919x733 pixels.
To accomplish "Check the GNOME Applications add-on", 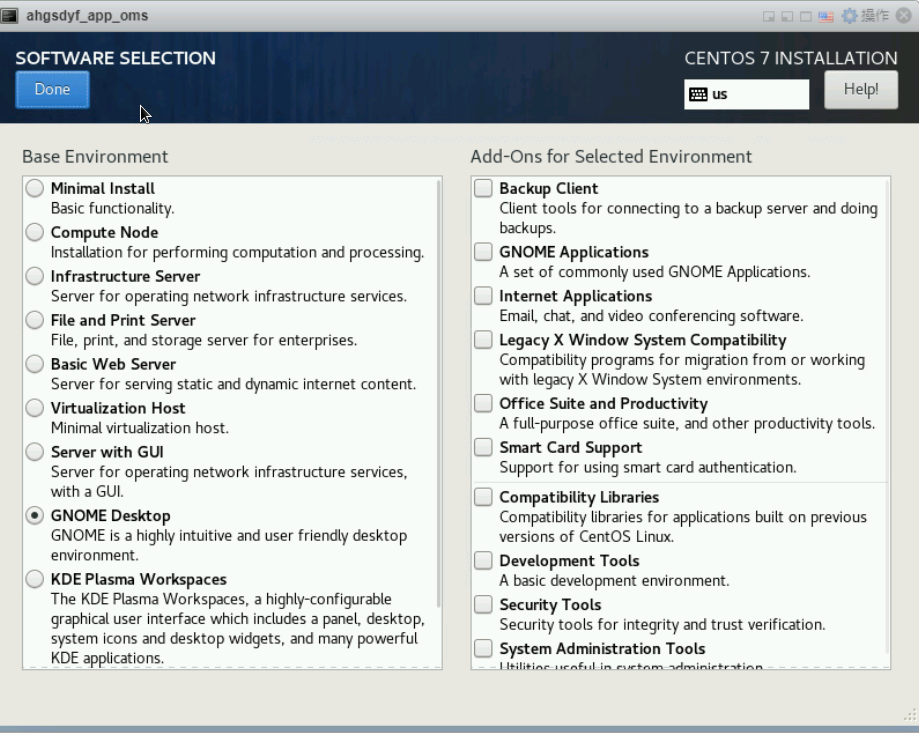I will pyautogui.click(x=483, y=252).
